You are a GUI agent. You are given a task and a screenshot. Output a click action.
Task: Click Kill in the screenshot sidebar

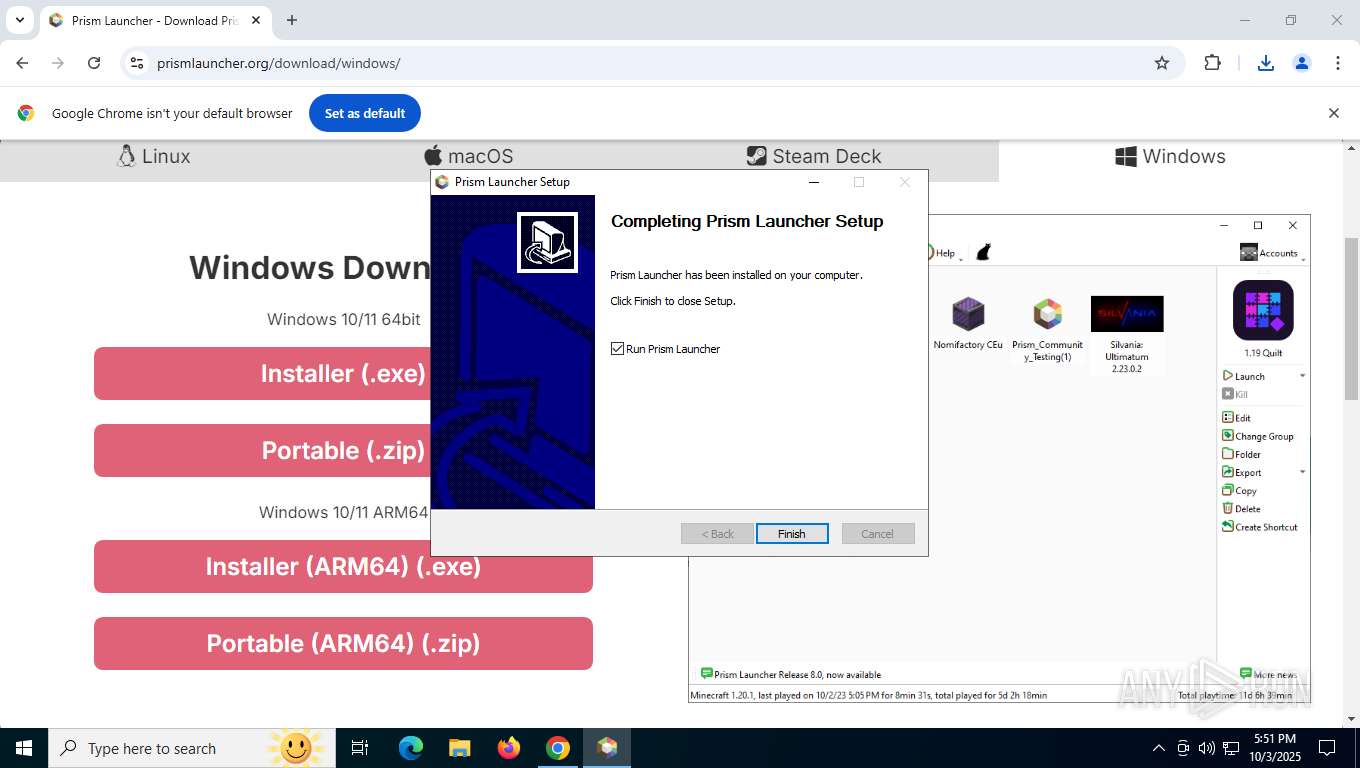pyautogui.click(x=1235, y=394)
